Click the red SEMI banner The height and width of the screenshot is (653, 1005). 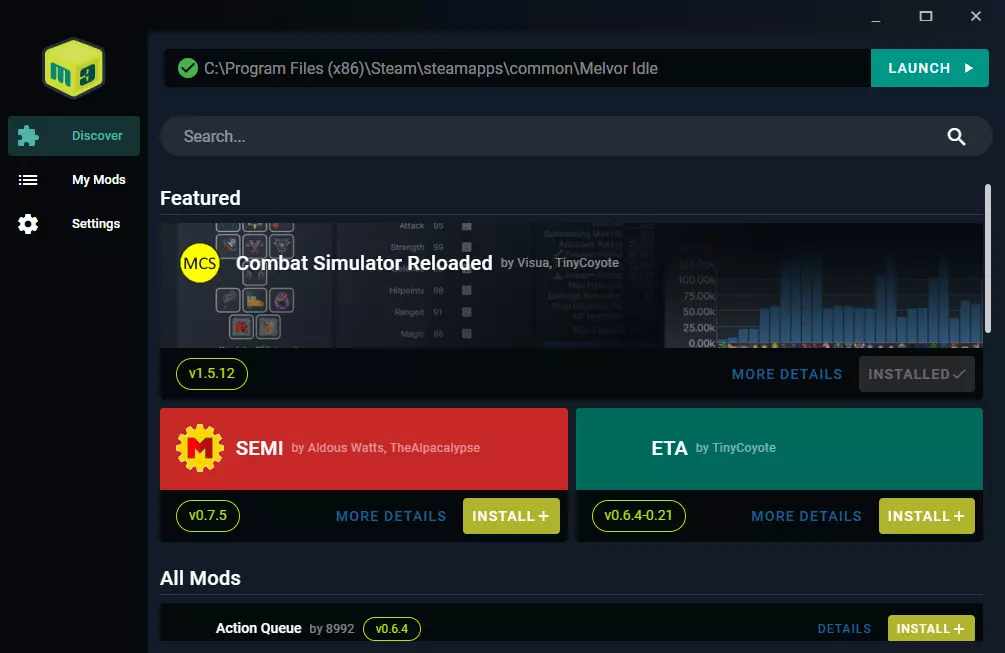[363, 449]
